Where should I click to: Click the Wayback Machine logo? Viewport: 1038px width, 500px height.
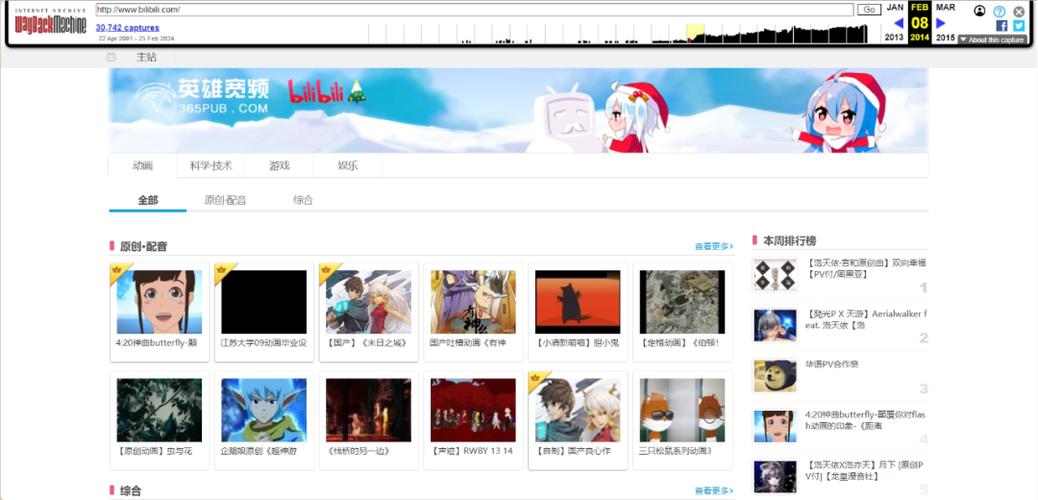(x=50, y=22)
